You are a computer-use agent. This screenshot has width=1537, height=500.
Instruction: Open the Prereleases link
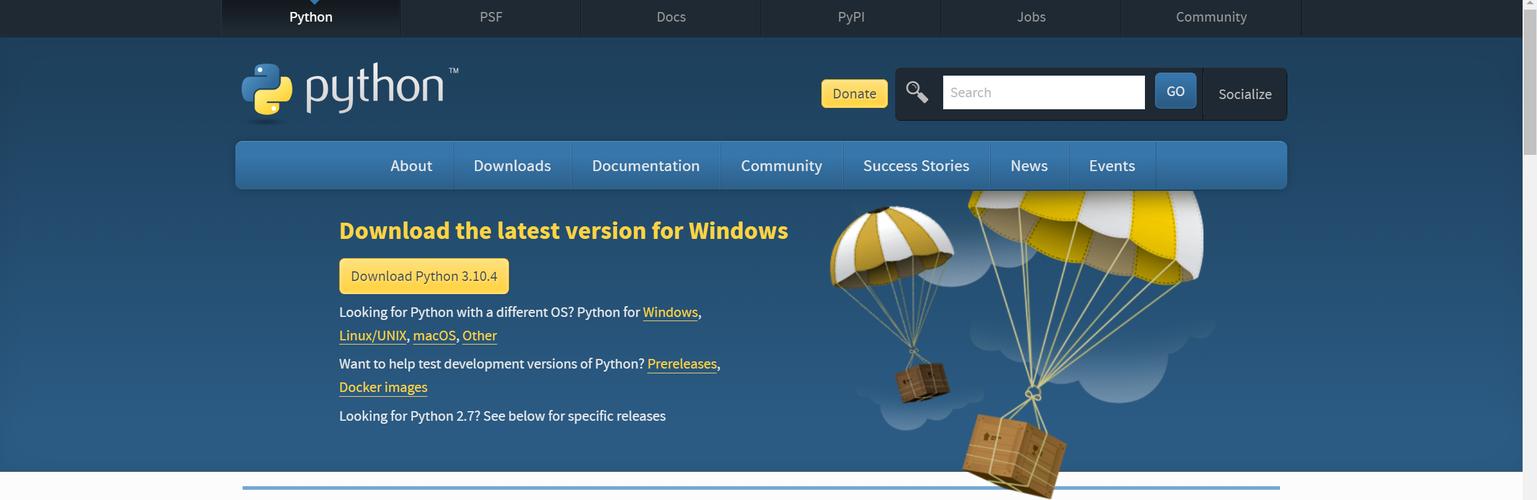[x=682, y=364]
